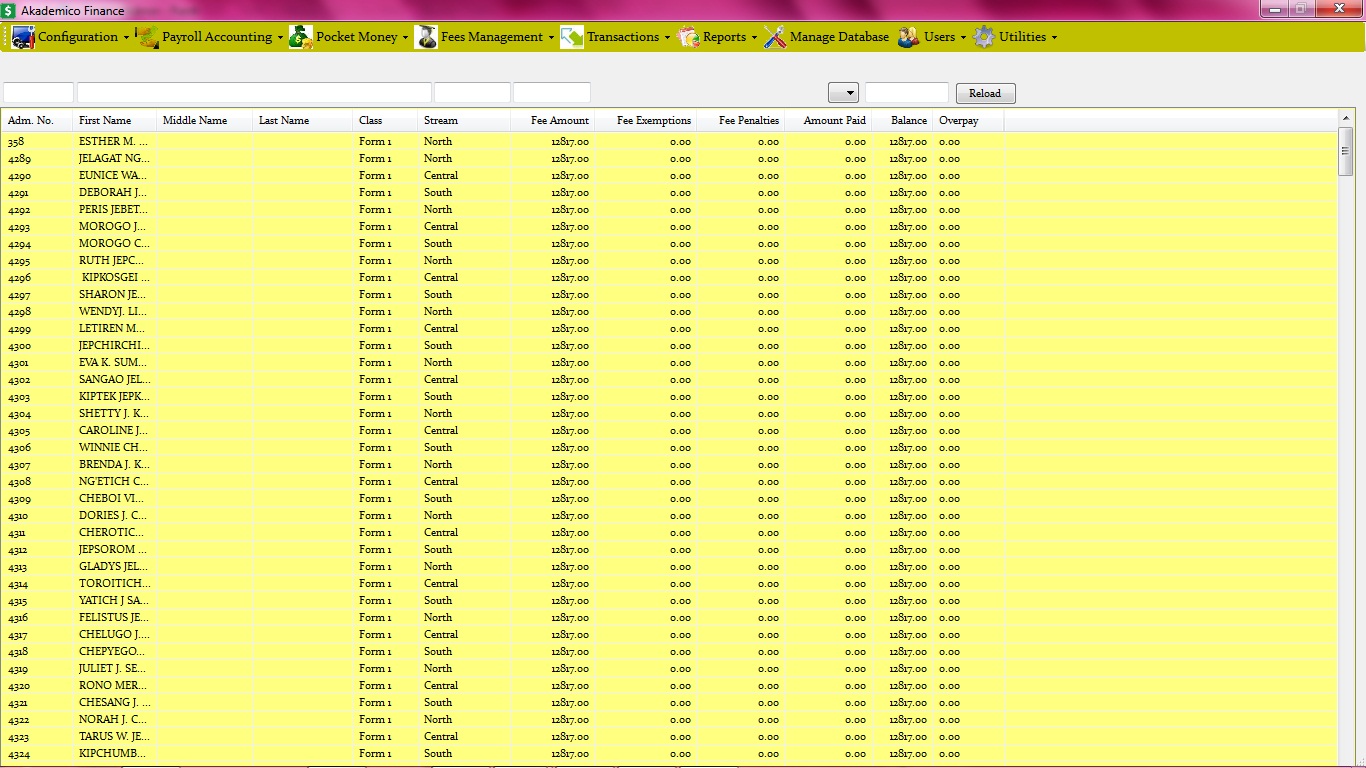The width and height of the screenshot is (1366, 768).
Task: Expand the Payroll Accounting dropdown arrow
Action: [280, 38]
